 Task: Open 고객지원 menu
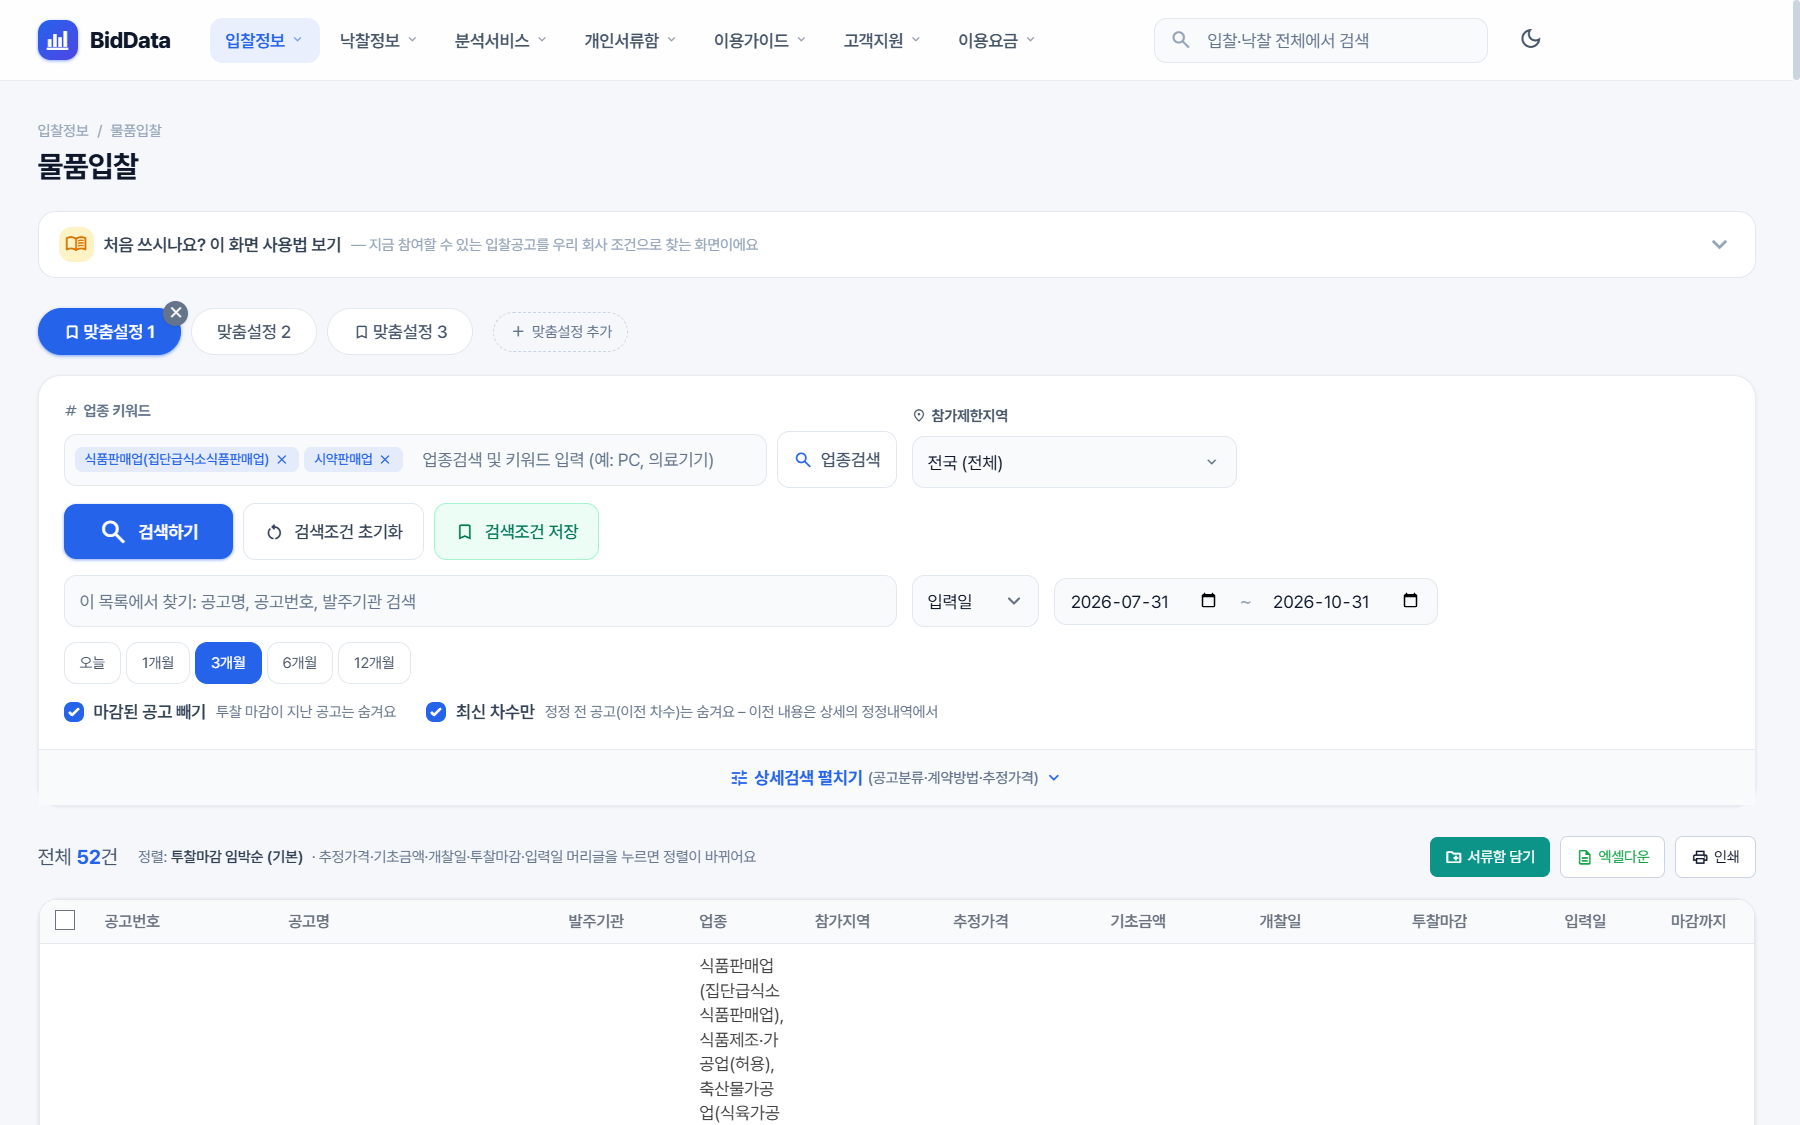coord(881,40)
